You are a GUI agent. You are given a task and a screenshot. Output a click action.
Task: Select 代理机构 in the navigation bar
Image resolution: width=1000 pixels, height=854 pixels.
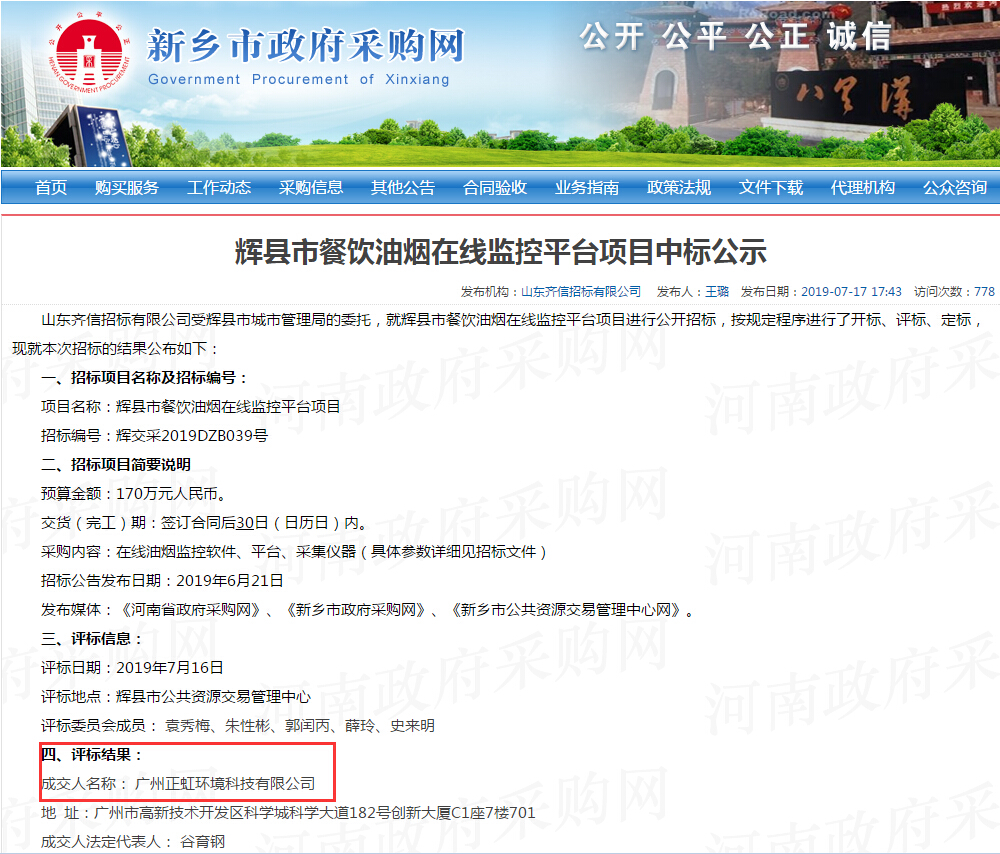coord(862,188)
